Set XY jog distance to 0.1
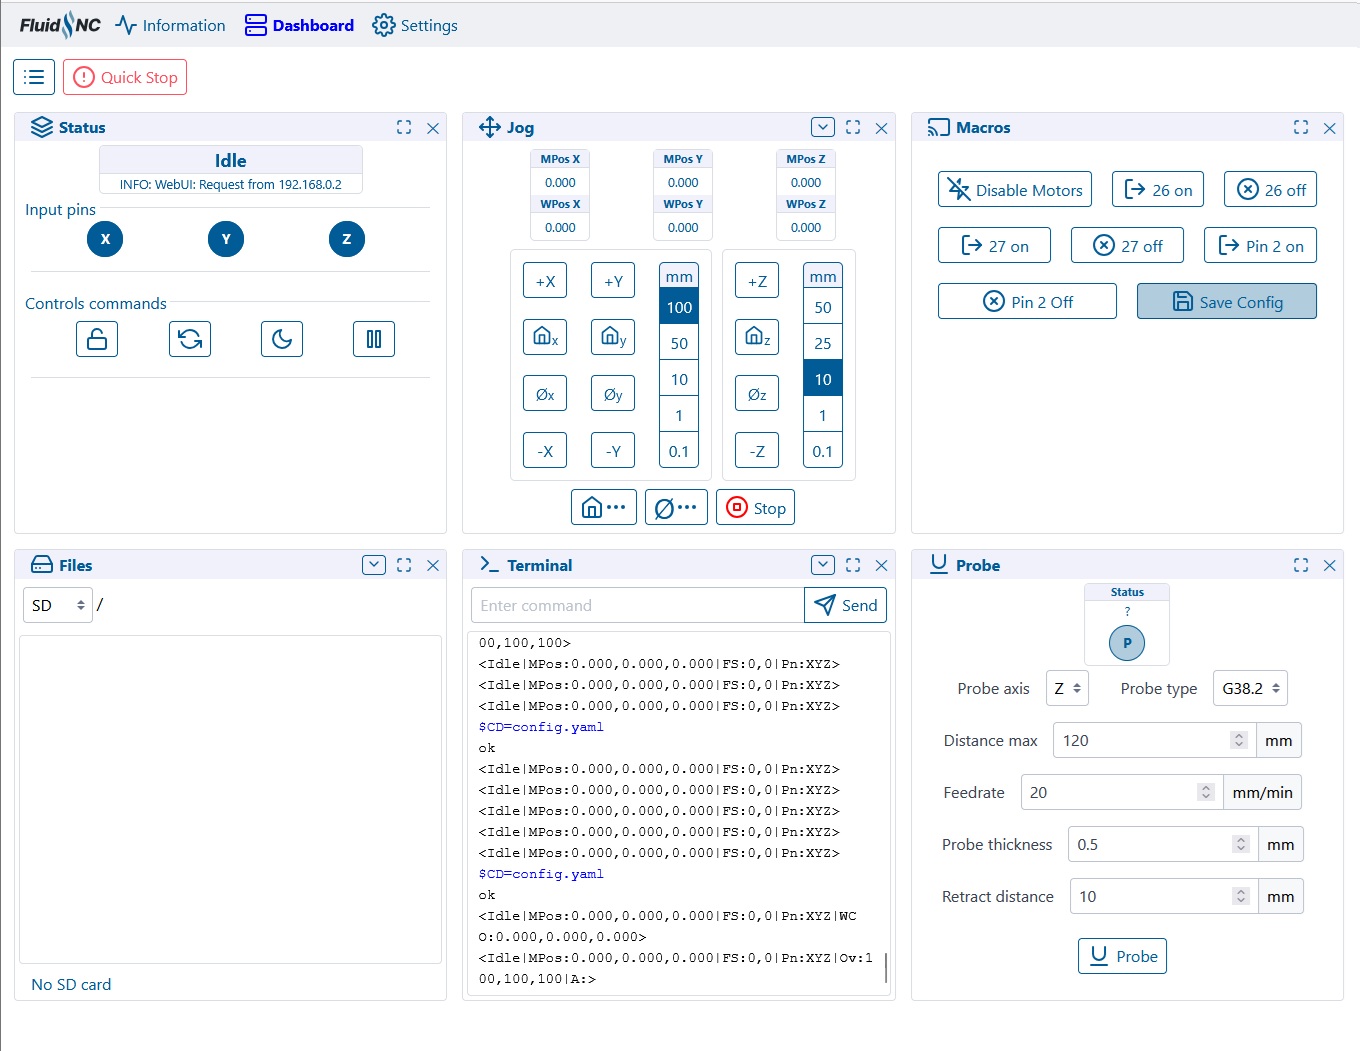 [679, 451]
